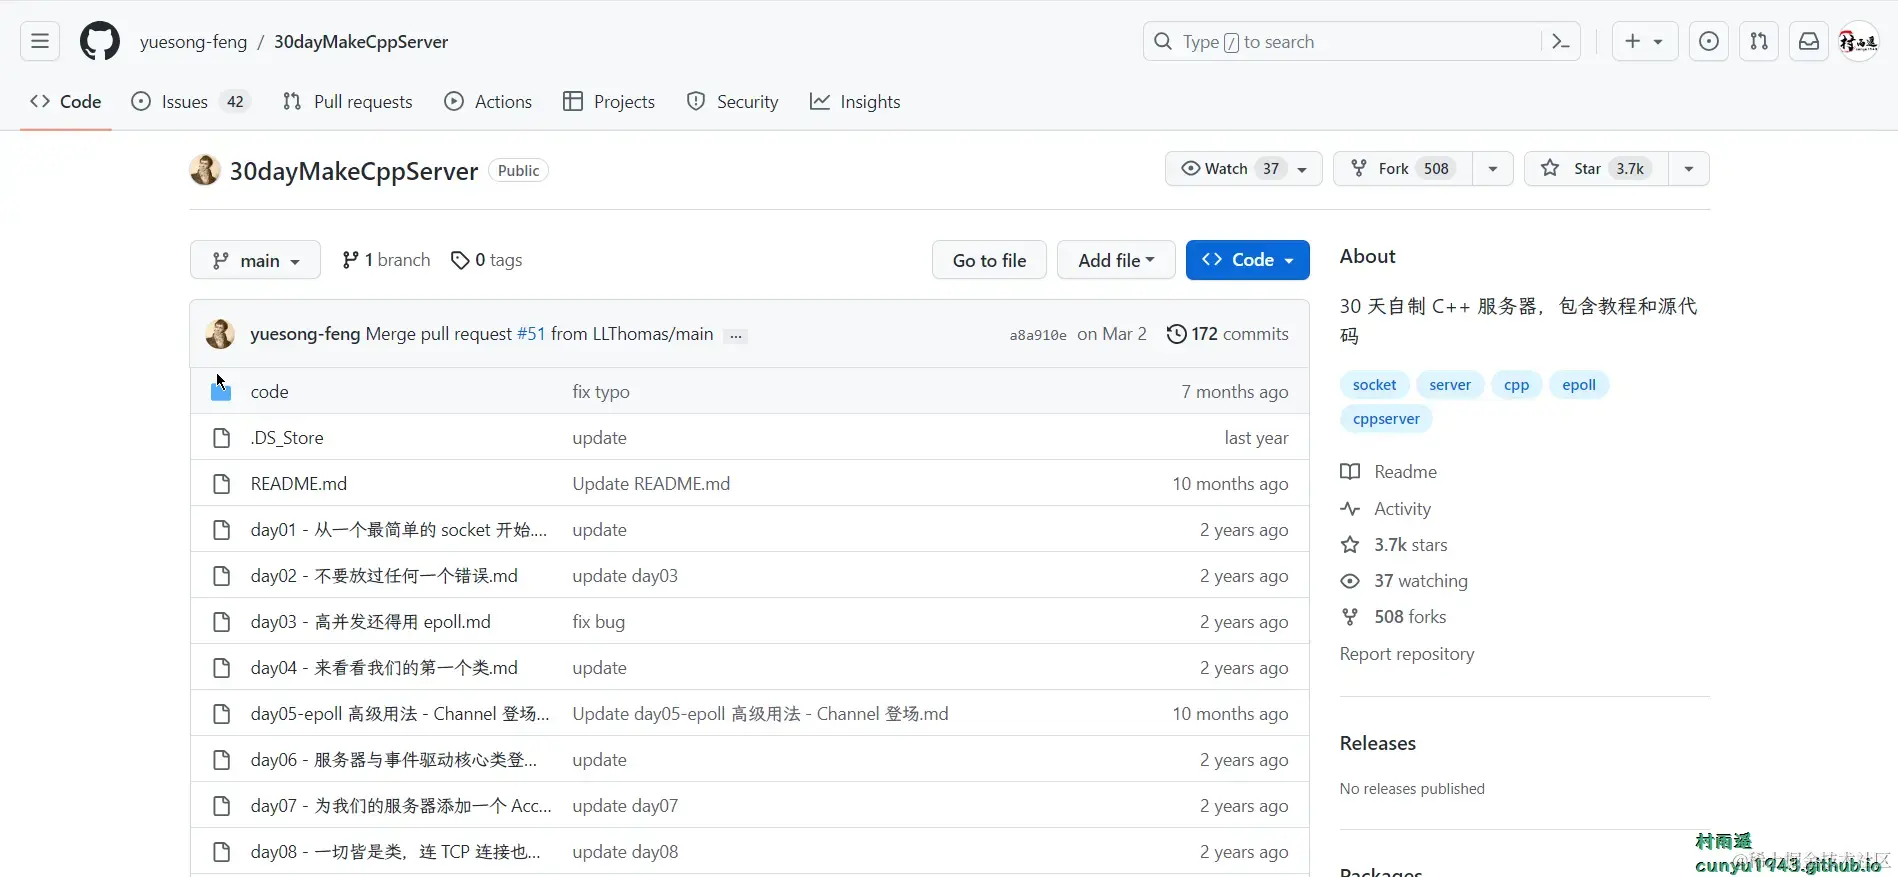This screenshot has width=1898, height=877.
Task: Expand the commit message ellipsis
Action: point(736,336)
